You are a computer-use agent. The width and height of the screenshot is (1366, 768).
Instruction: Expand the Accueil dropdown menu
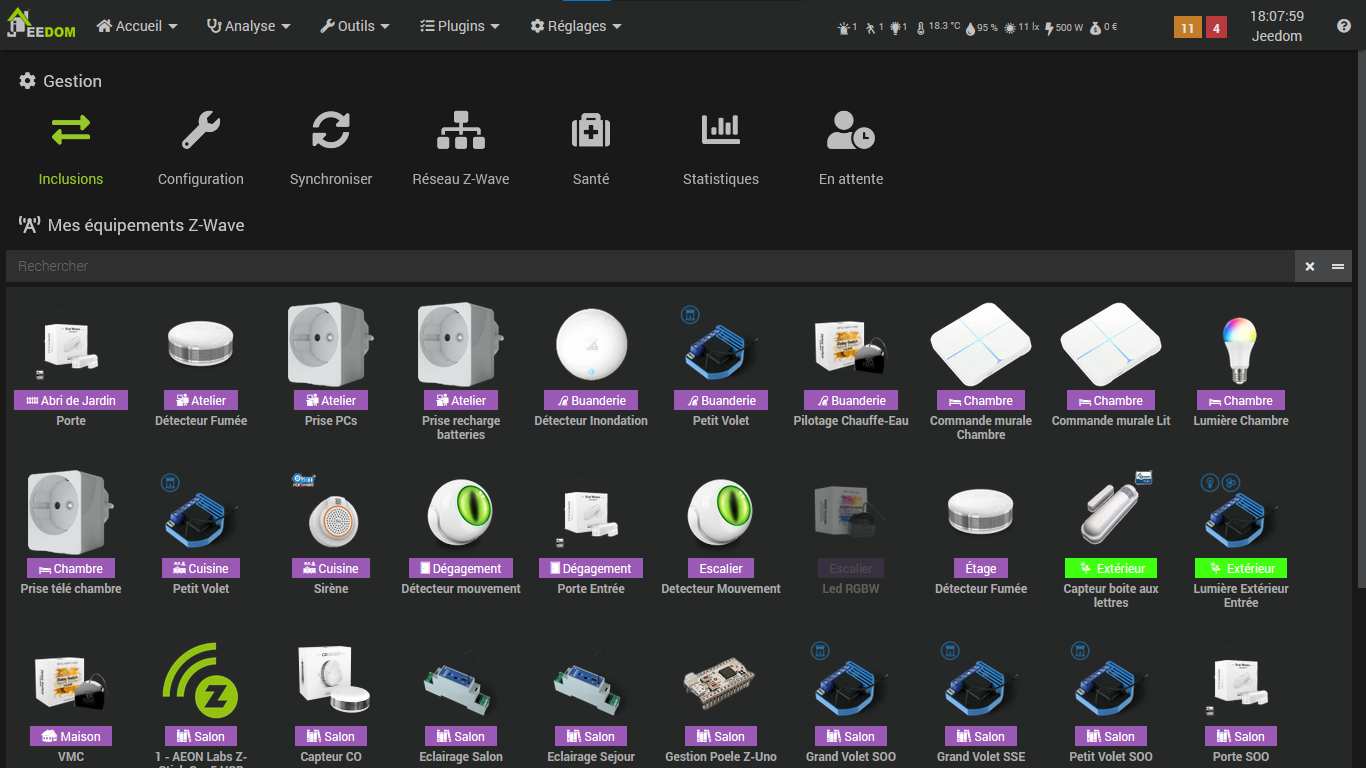(x=137, y=26)
